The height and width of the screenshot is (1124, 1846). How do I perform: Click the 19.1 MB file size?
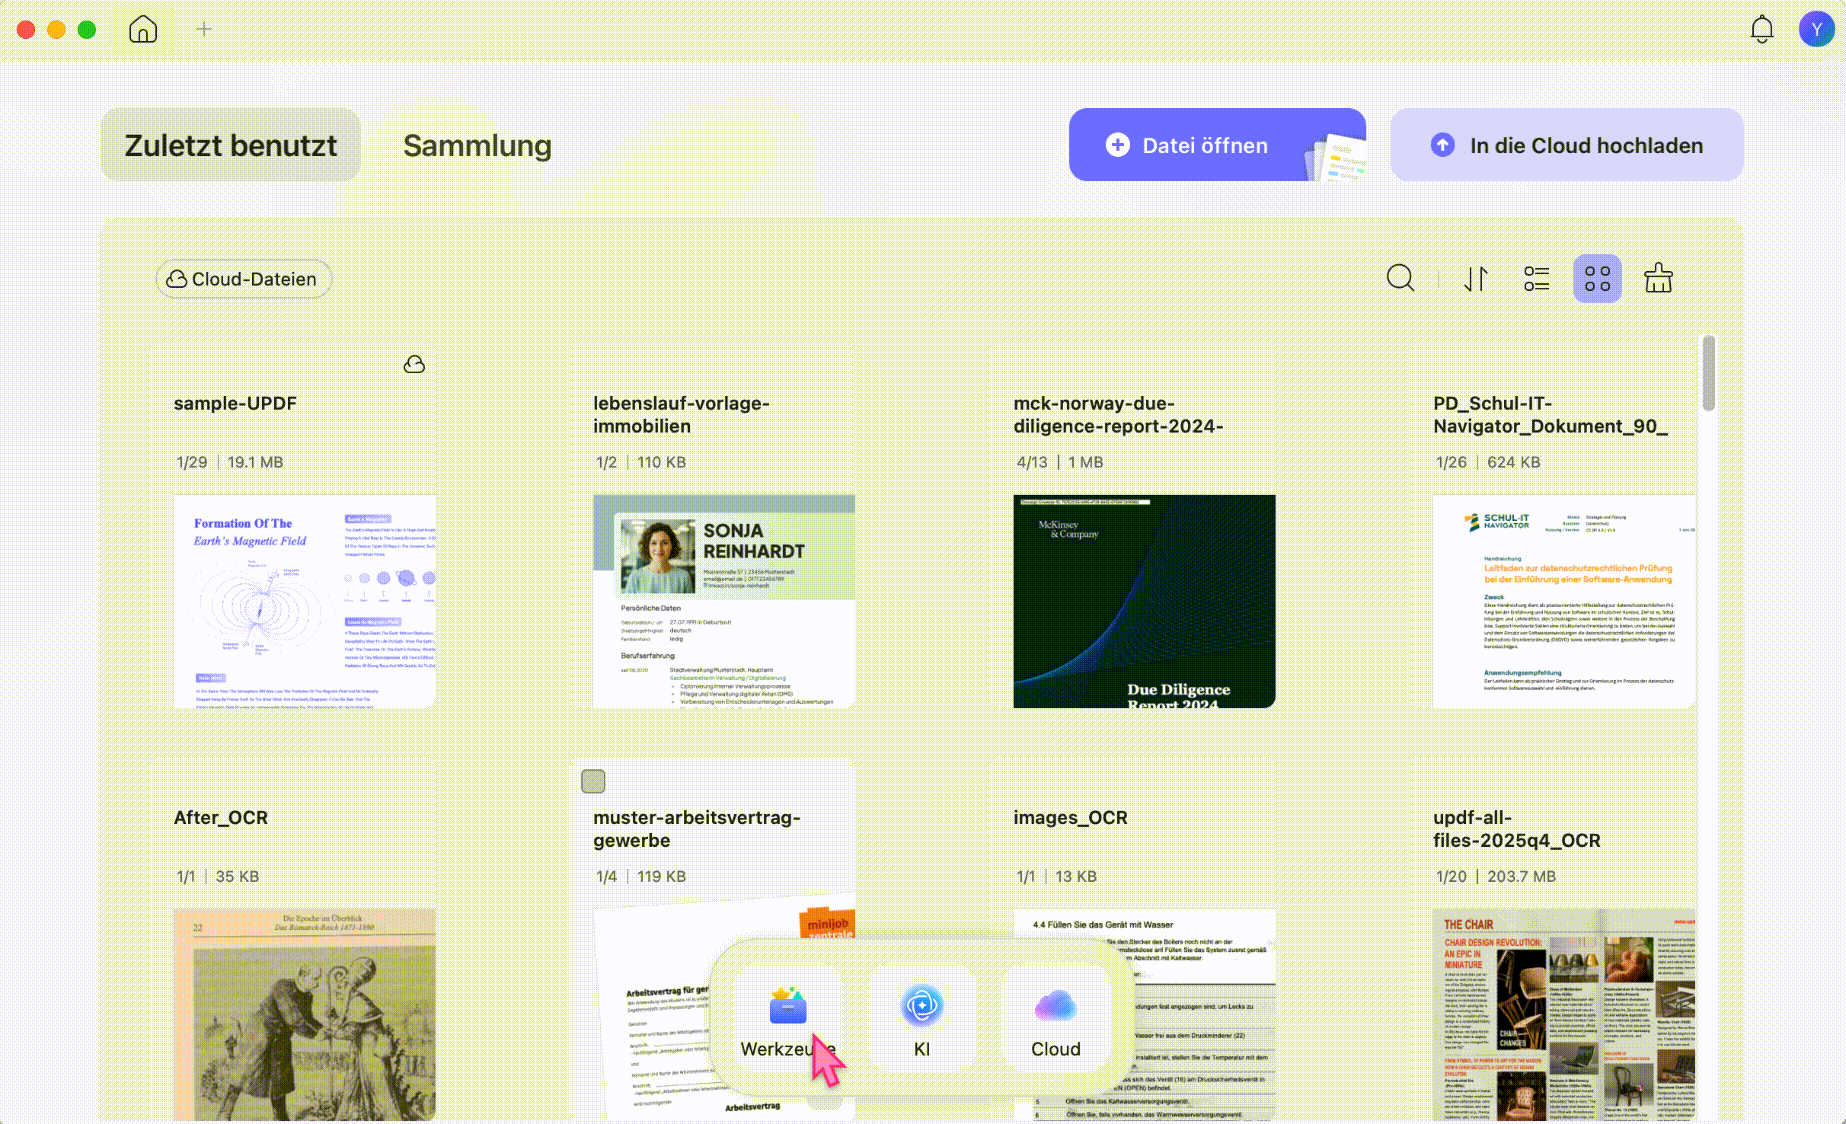255,462
